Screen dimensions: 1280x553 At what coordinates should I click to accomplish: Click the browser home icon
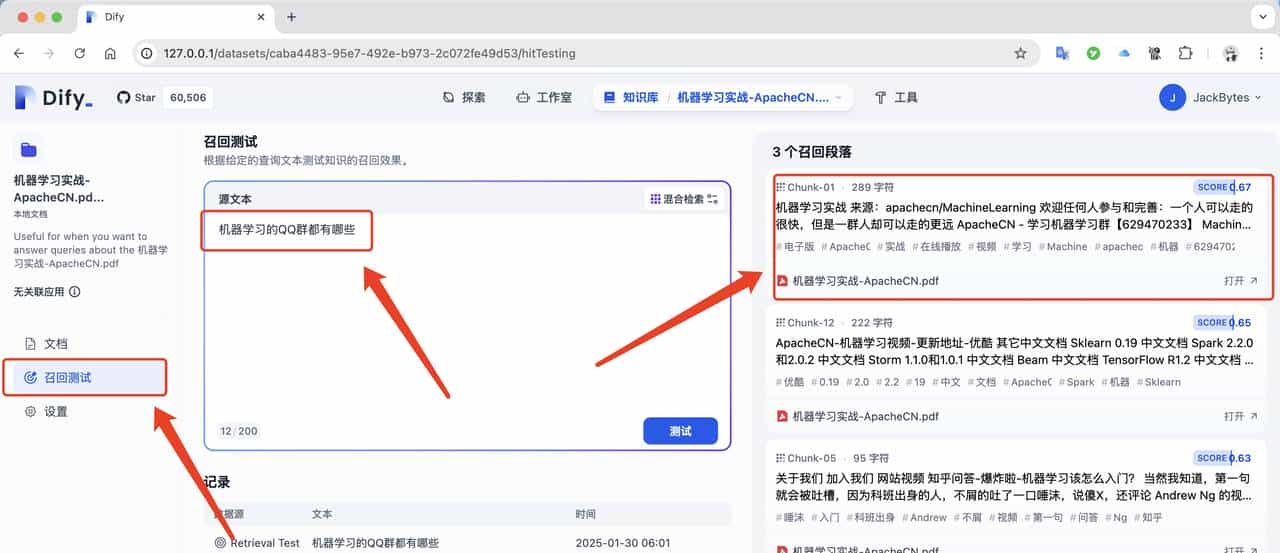(111, 53)
